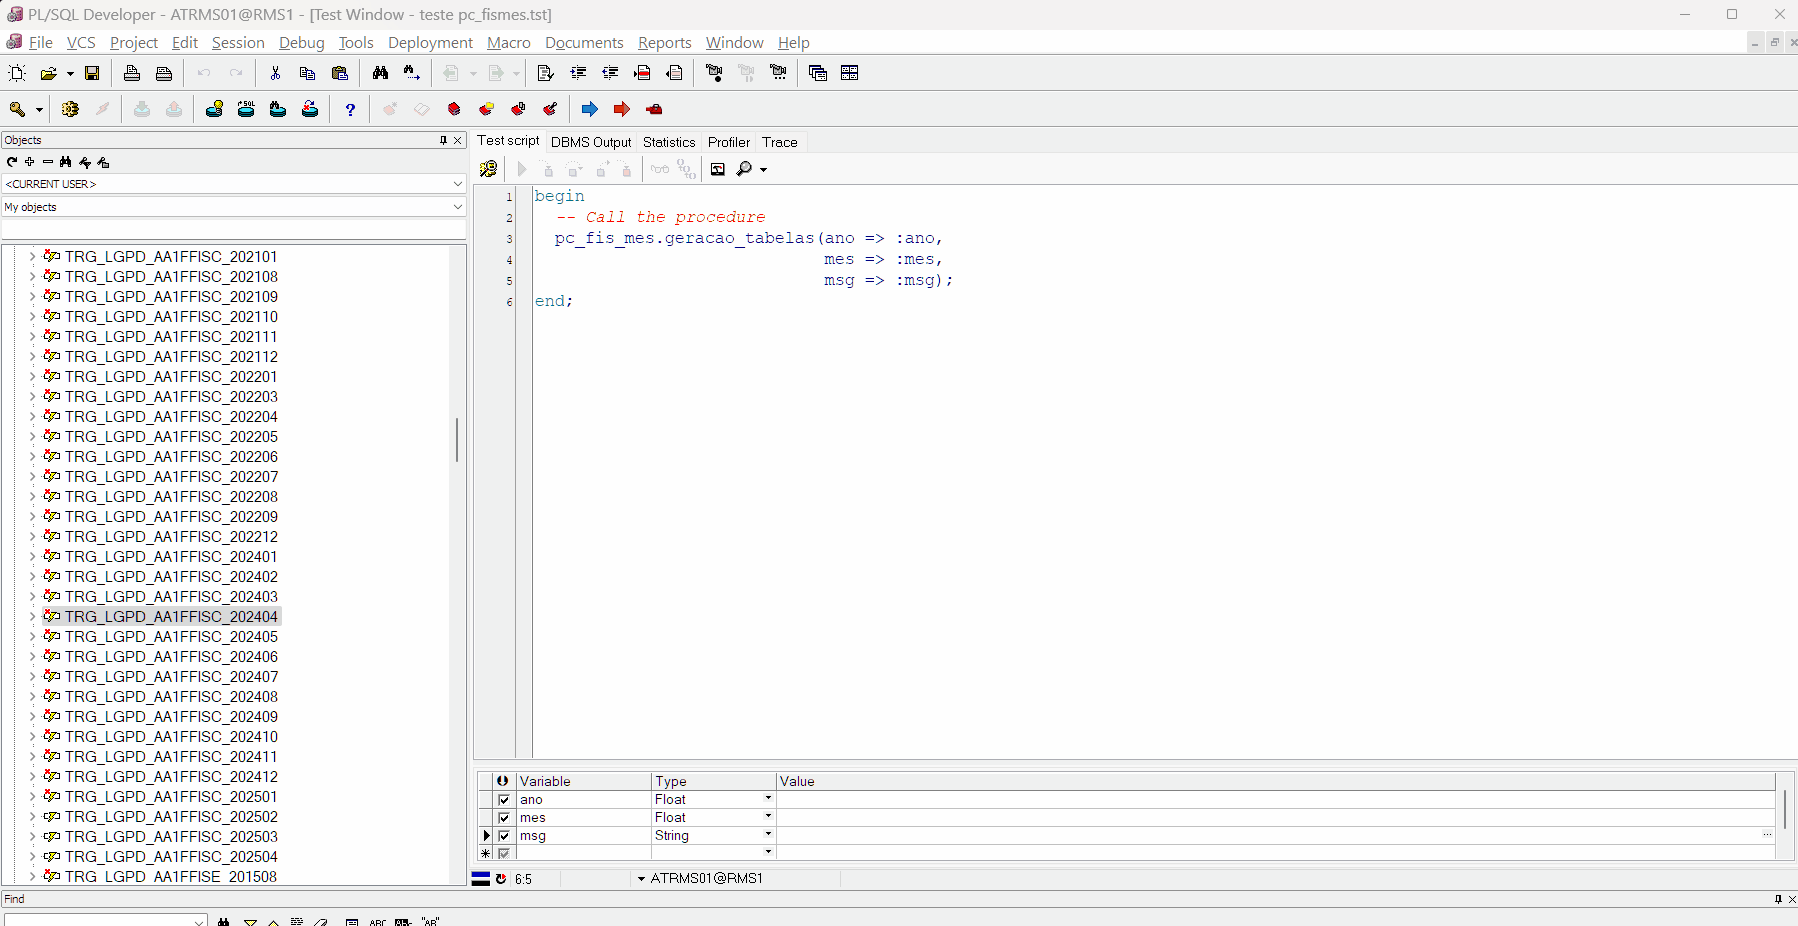
Task: Select TRG_LGPD_AA1FFISC_202209 in object list
Action: 171,517
